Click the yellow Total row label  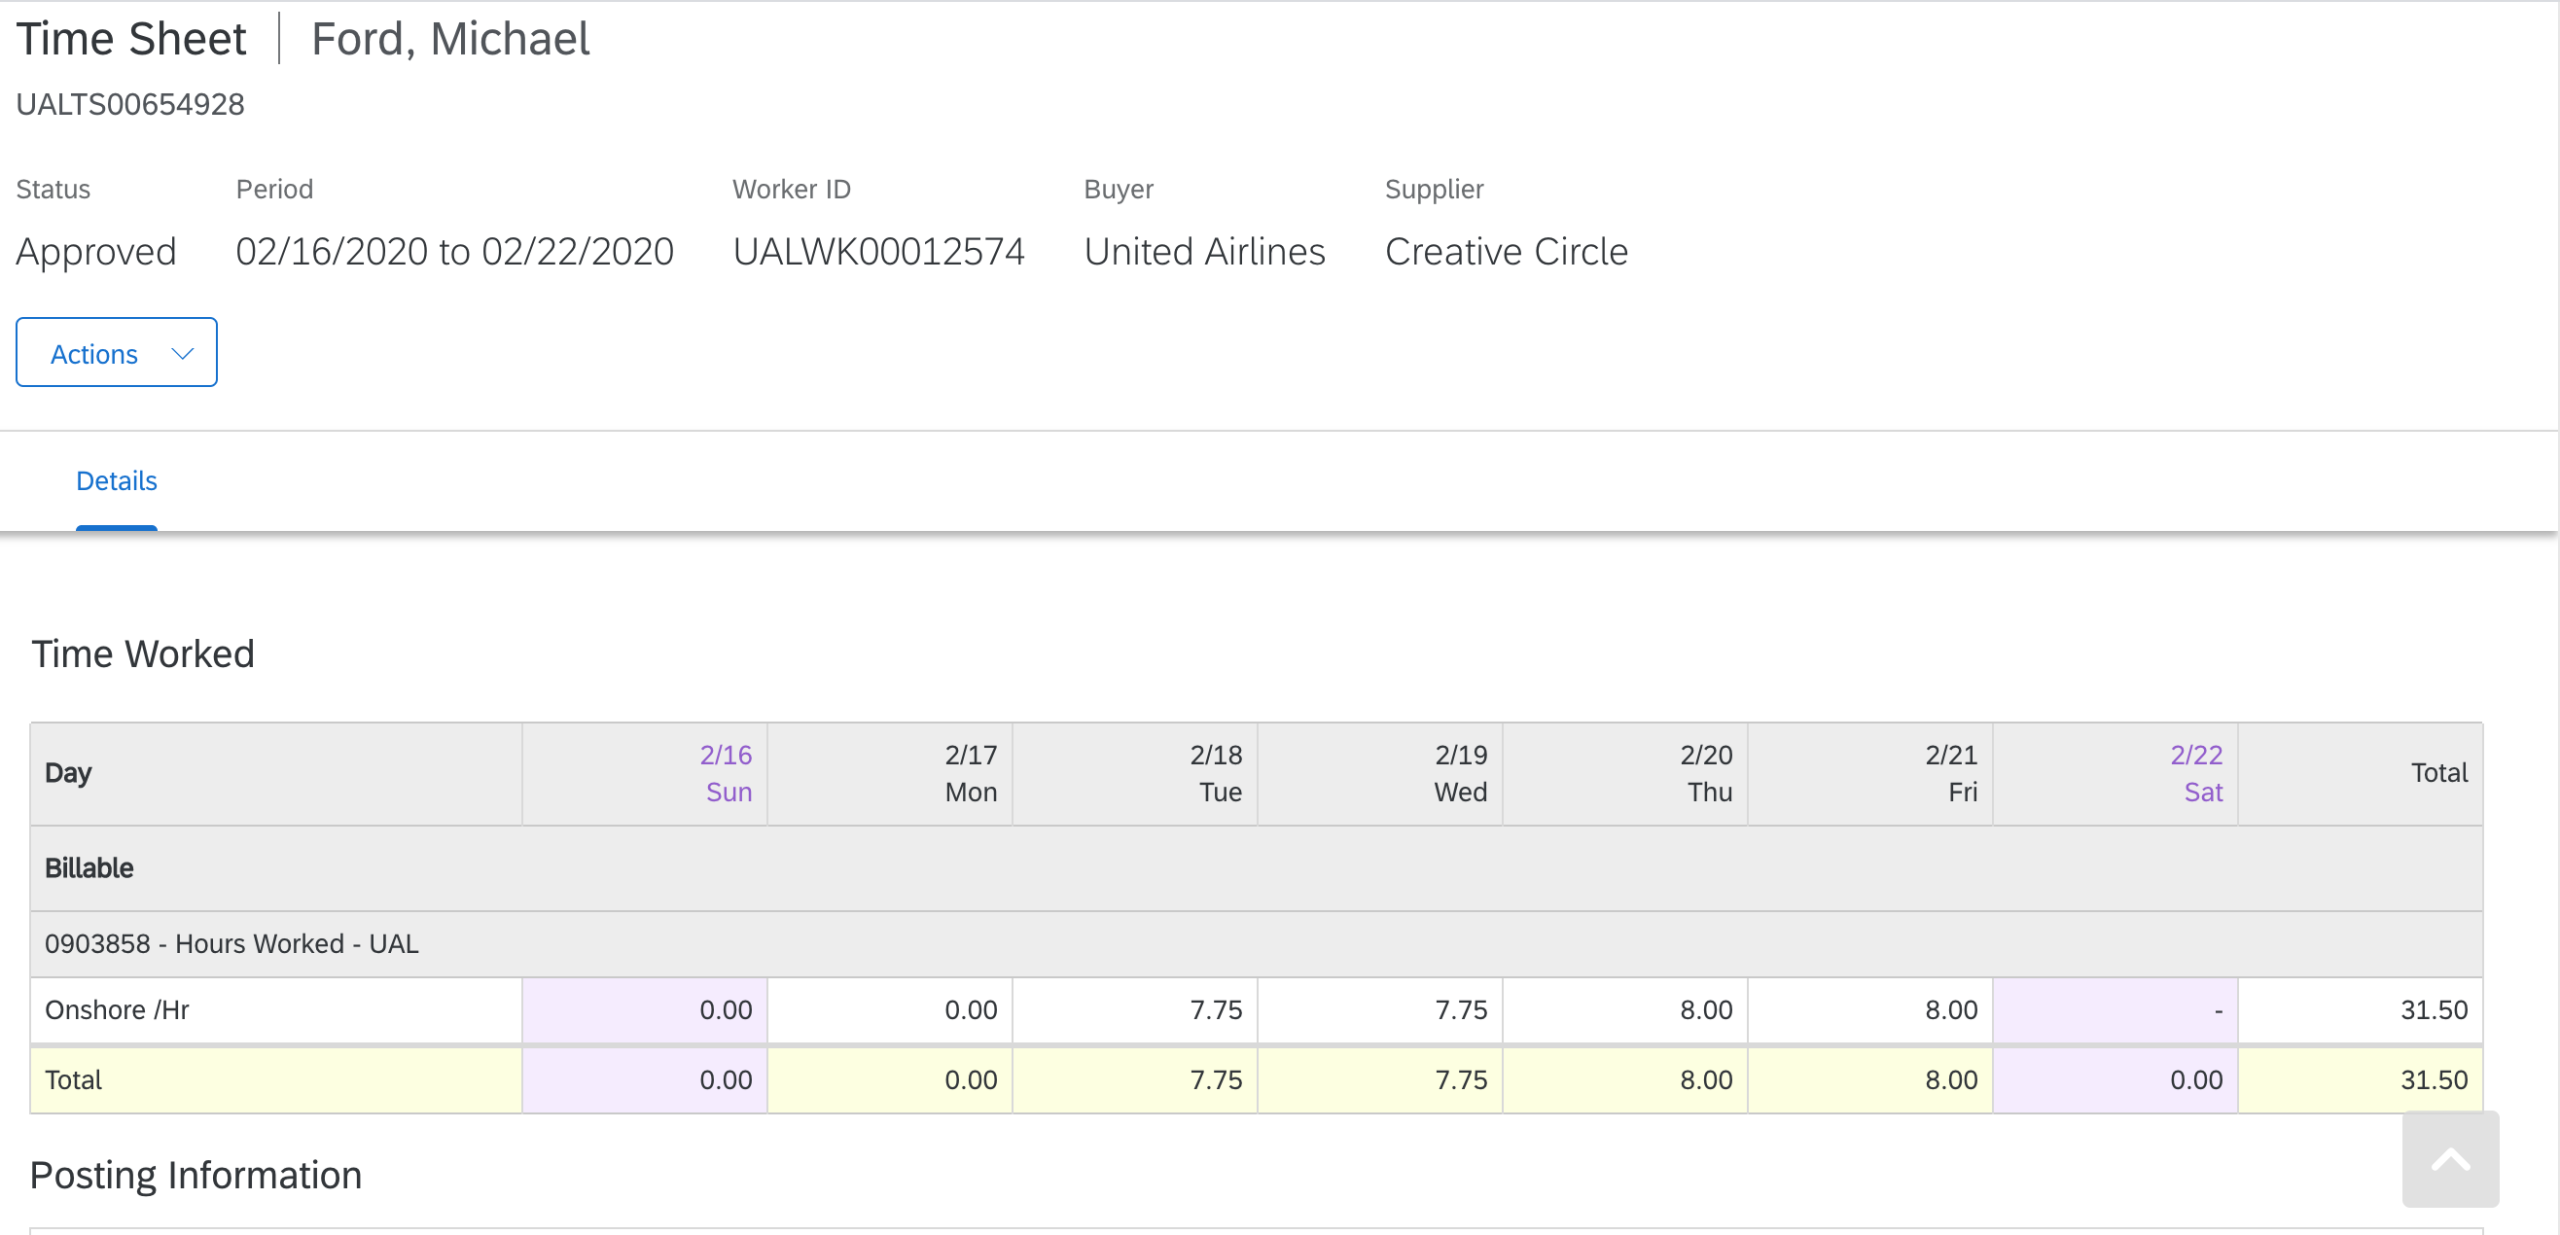(73, 1080)
